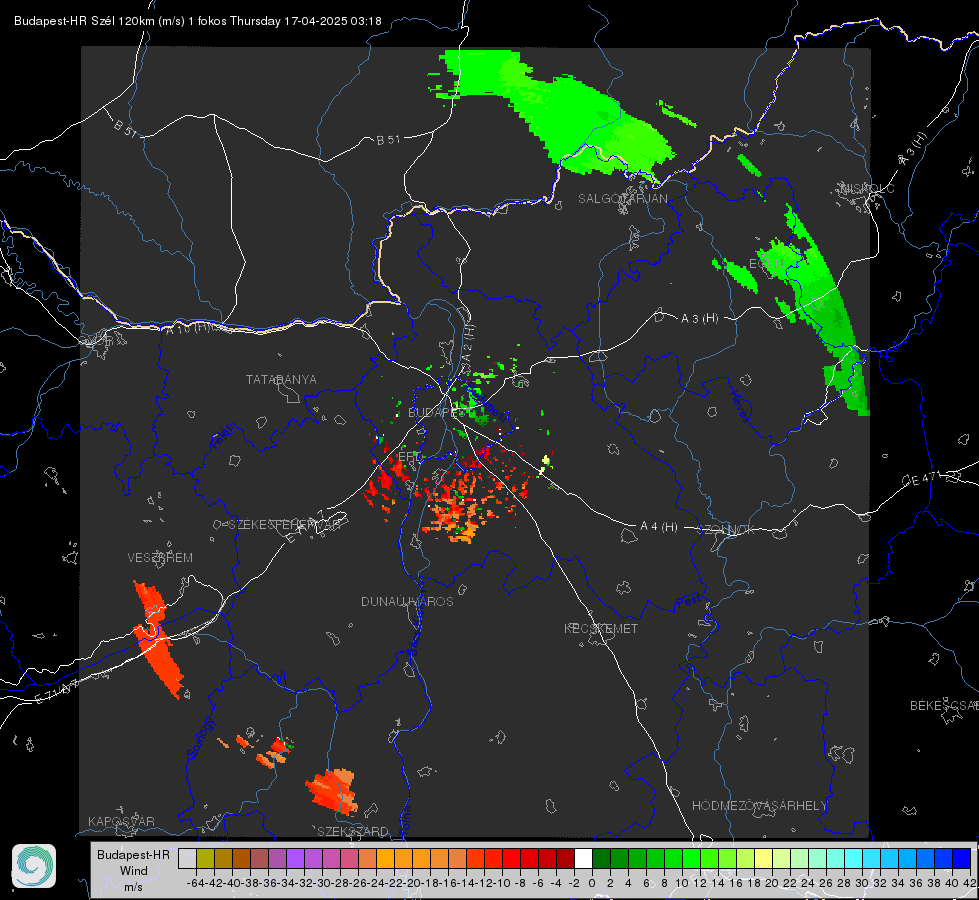Click the orange echo blob above Szekszárd
The height and width of the screenshot is (900, 979).
[332, 792]
